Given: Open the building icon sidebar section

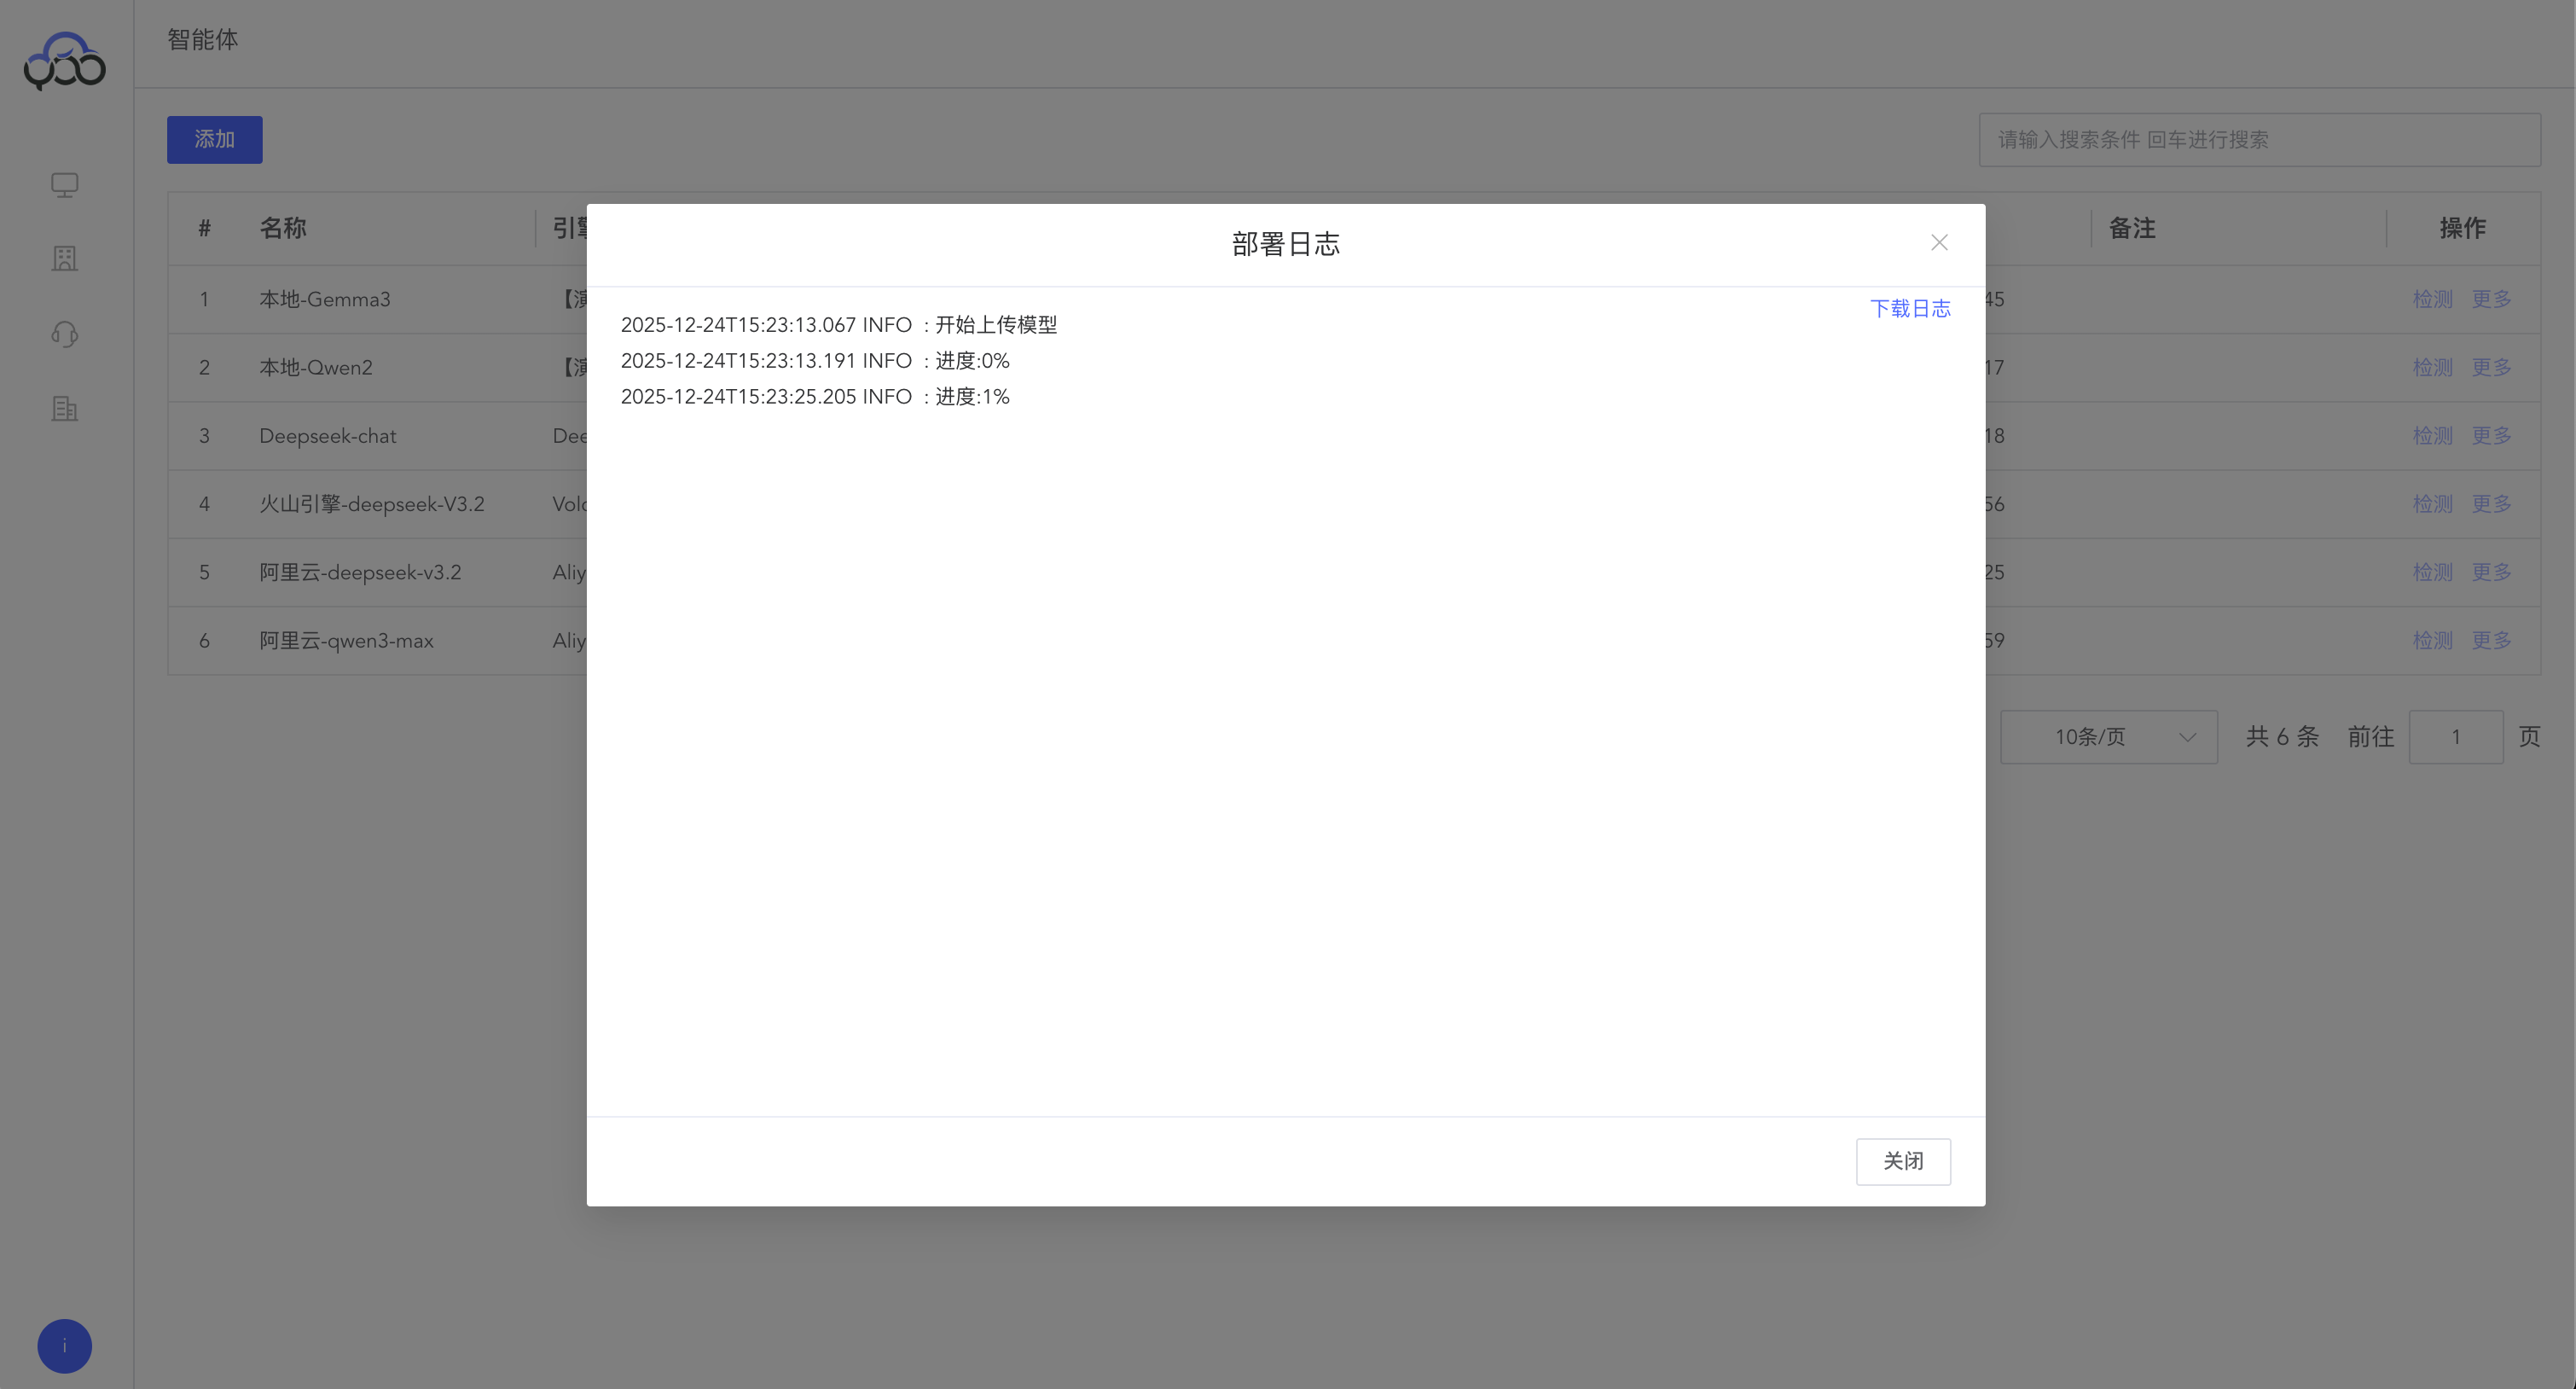Looking at the screenshot, I should (64, 259).
